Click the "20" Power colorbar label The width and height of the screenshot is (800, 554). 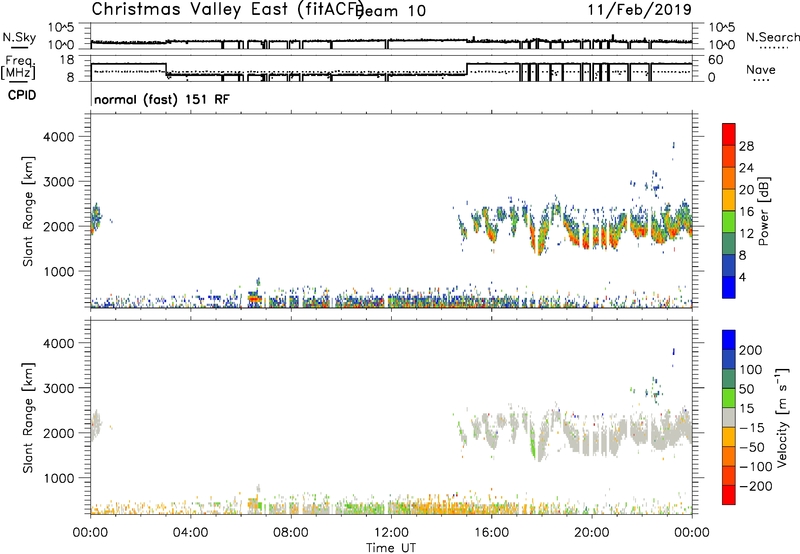click(746, 190)
